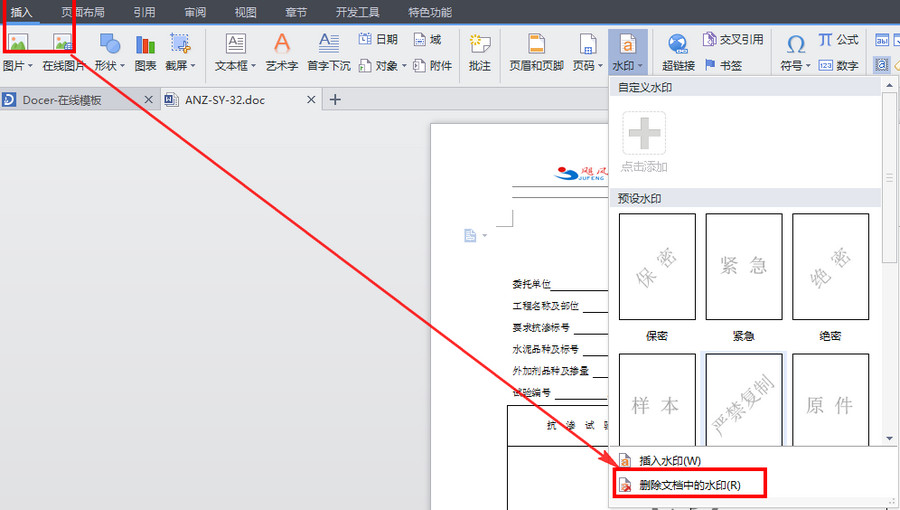Insert 日期 date field
900x510 pixels.
(378, 39)
